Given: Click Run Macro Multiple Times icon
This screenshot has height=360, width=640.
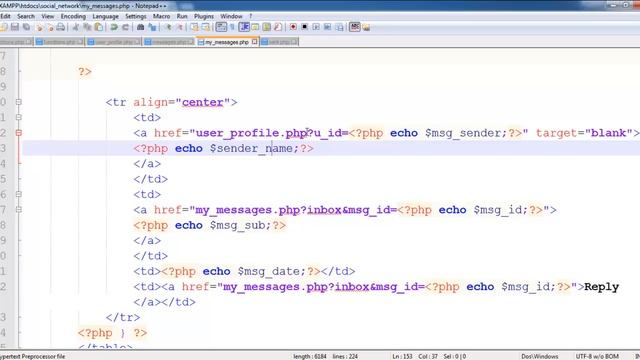Looking at the screenshot, I should pos(327,27).
